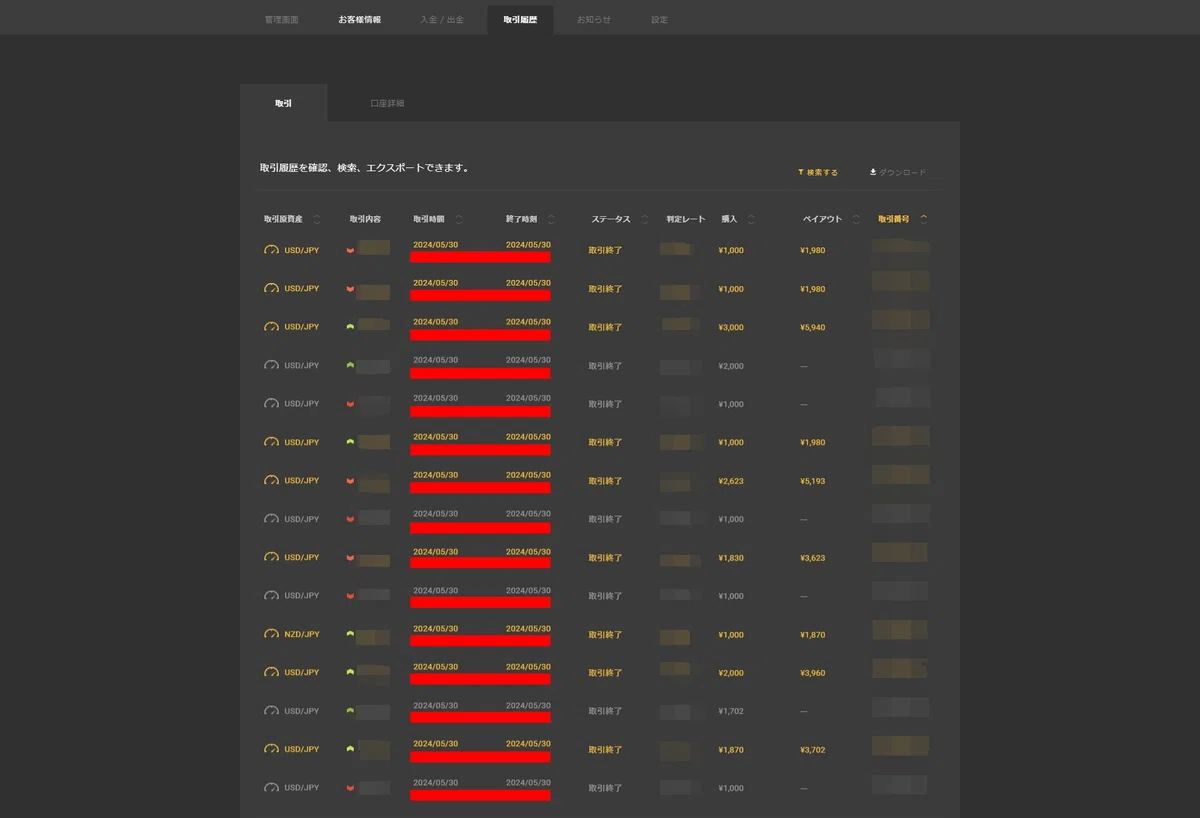Select the NZD/JPY asset name
The image size is (1200, 818).
pyautogui.click(x=302, y=634)
